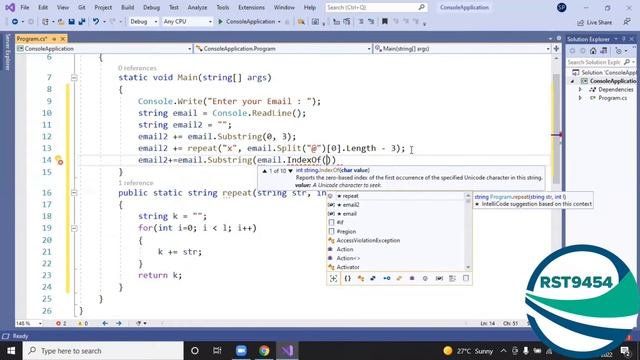Image resolution: width=640 pixels, height=360 pixels.
Task: Show next IndexOf overload arrow
Action: coord(290,171)
